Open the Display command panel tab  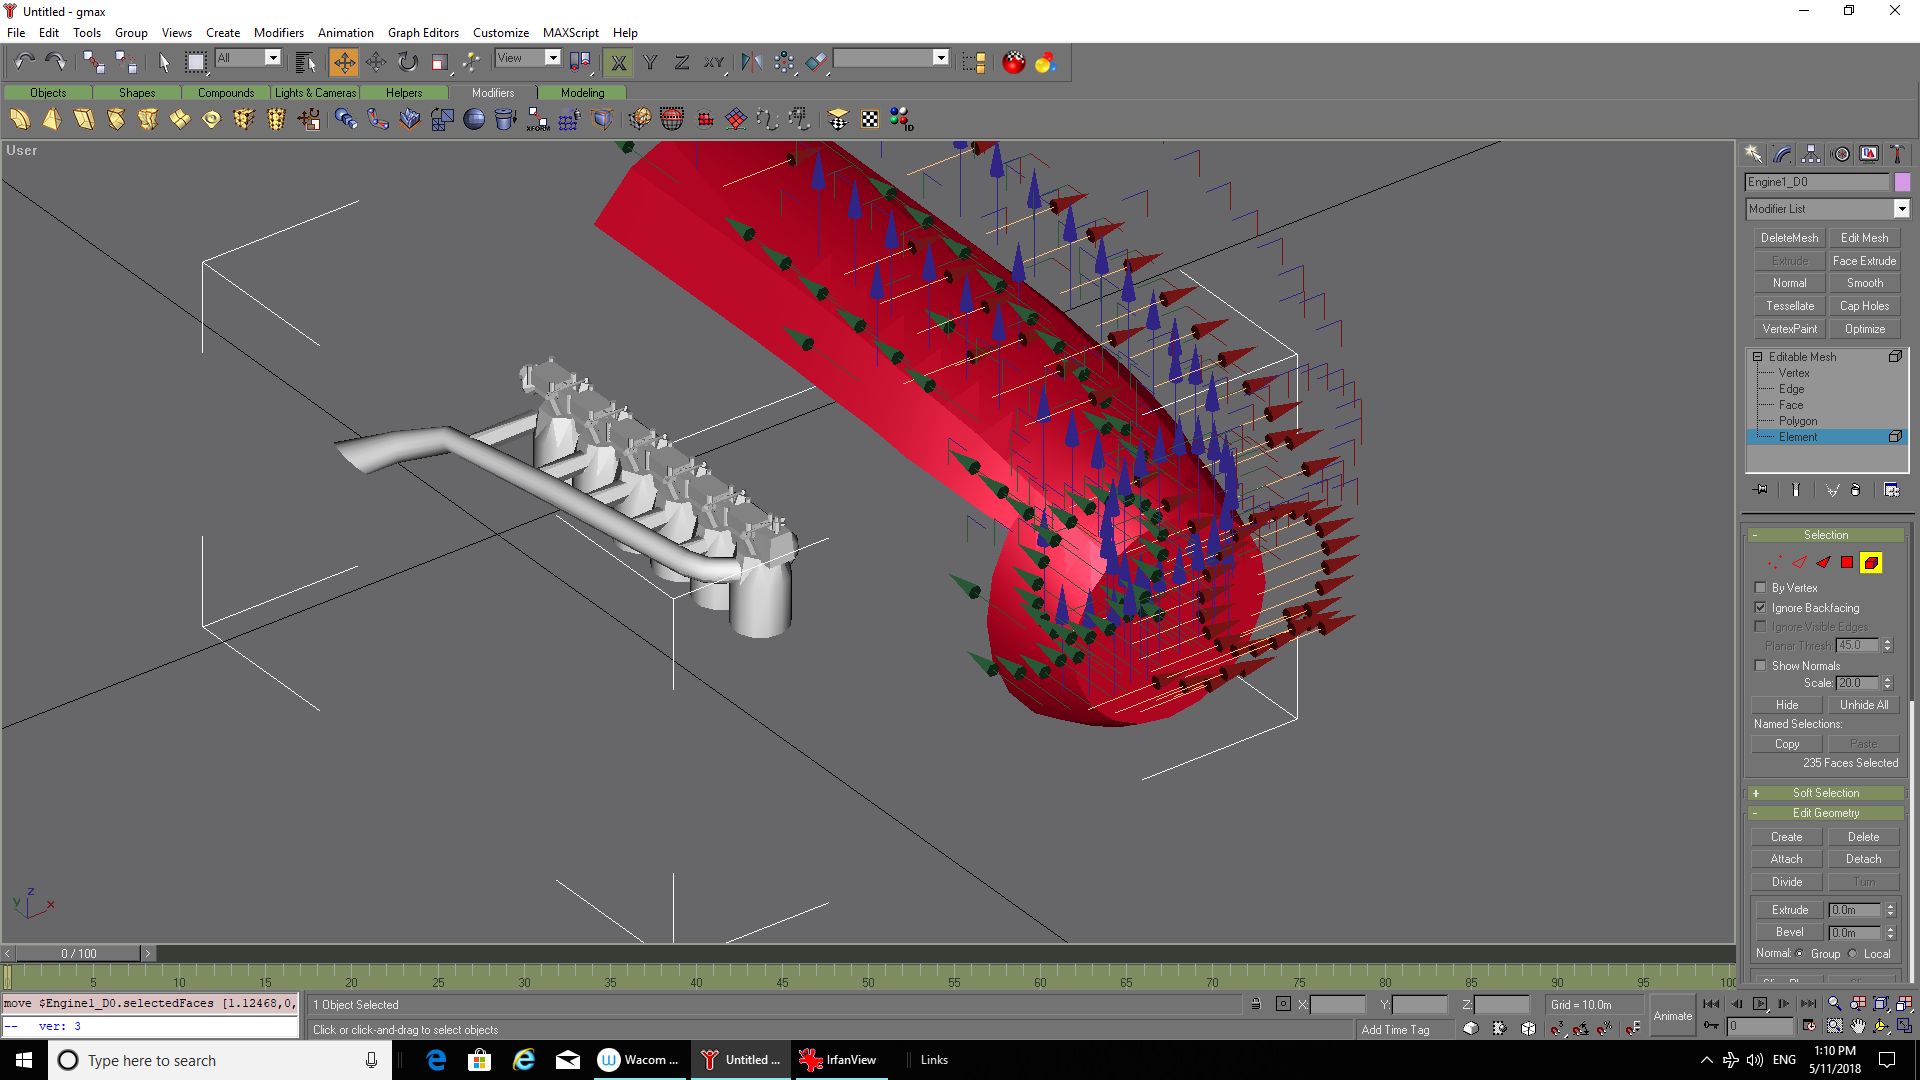[1869, 154]
